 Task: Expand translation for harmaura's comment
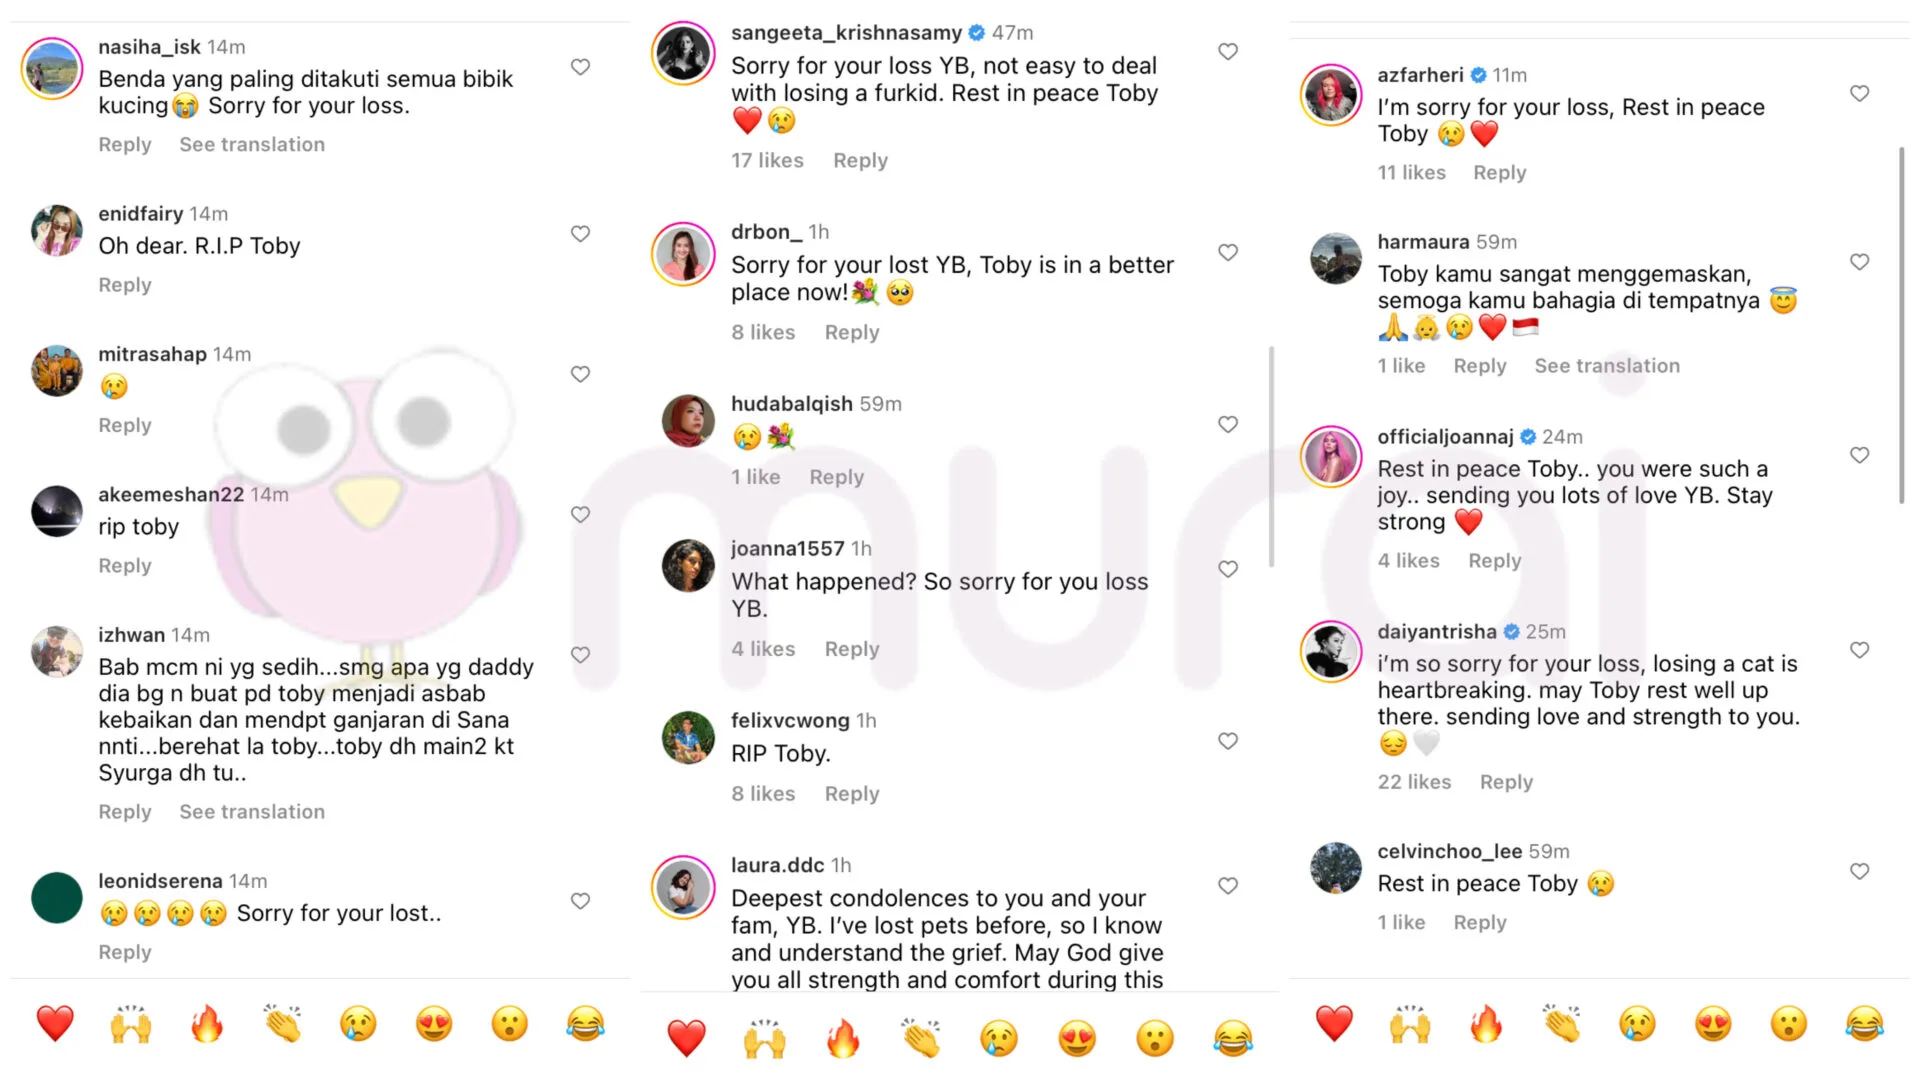pos(1607,366)
